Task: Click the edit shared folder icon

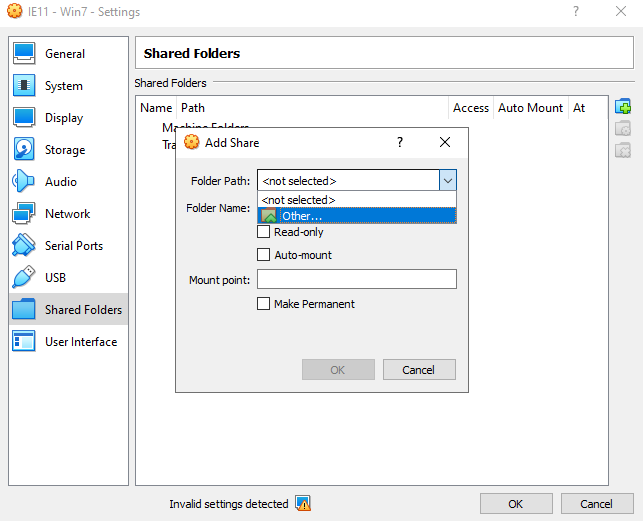Action: point(623,129)
